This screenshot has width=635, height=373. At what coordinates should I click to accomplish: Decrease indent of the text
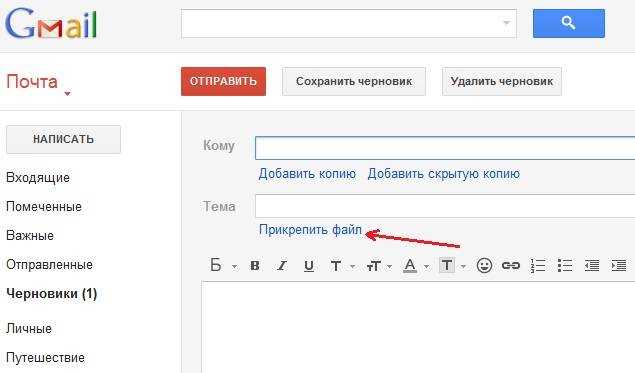coord(592,266)
